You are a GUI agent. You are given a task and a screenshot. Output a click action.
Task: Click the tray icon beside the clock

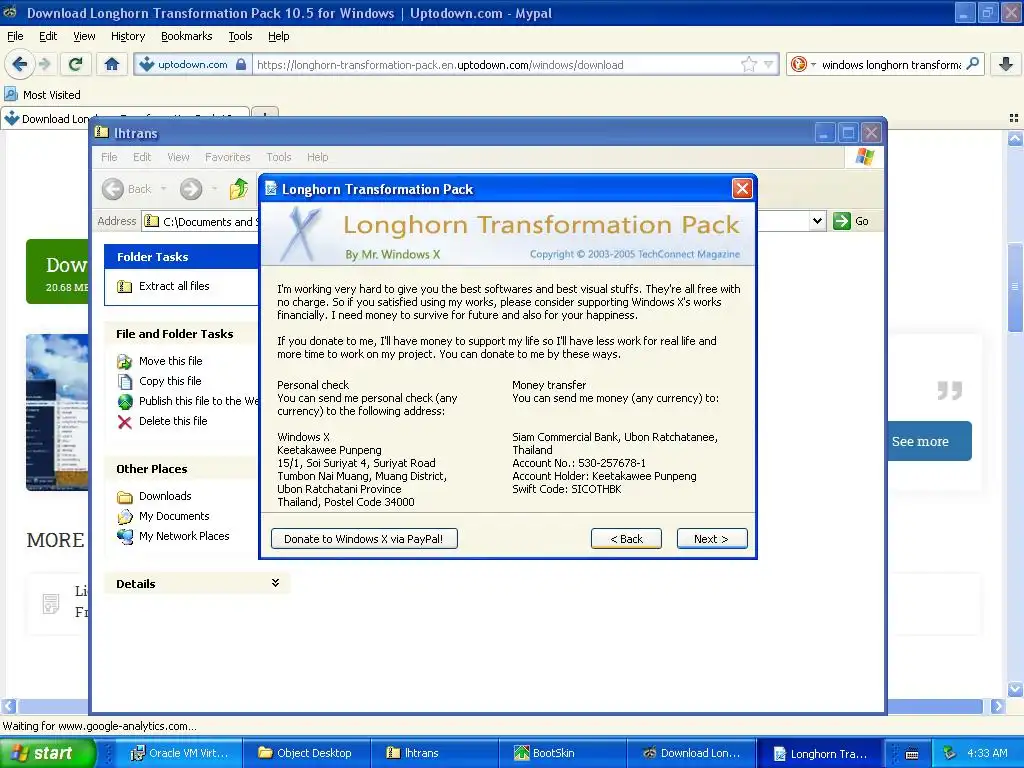[949, 753]
